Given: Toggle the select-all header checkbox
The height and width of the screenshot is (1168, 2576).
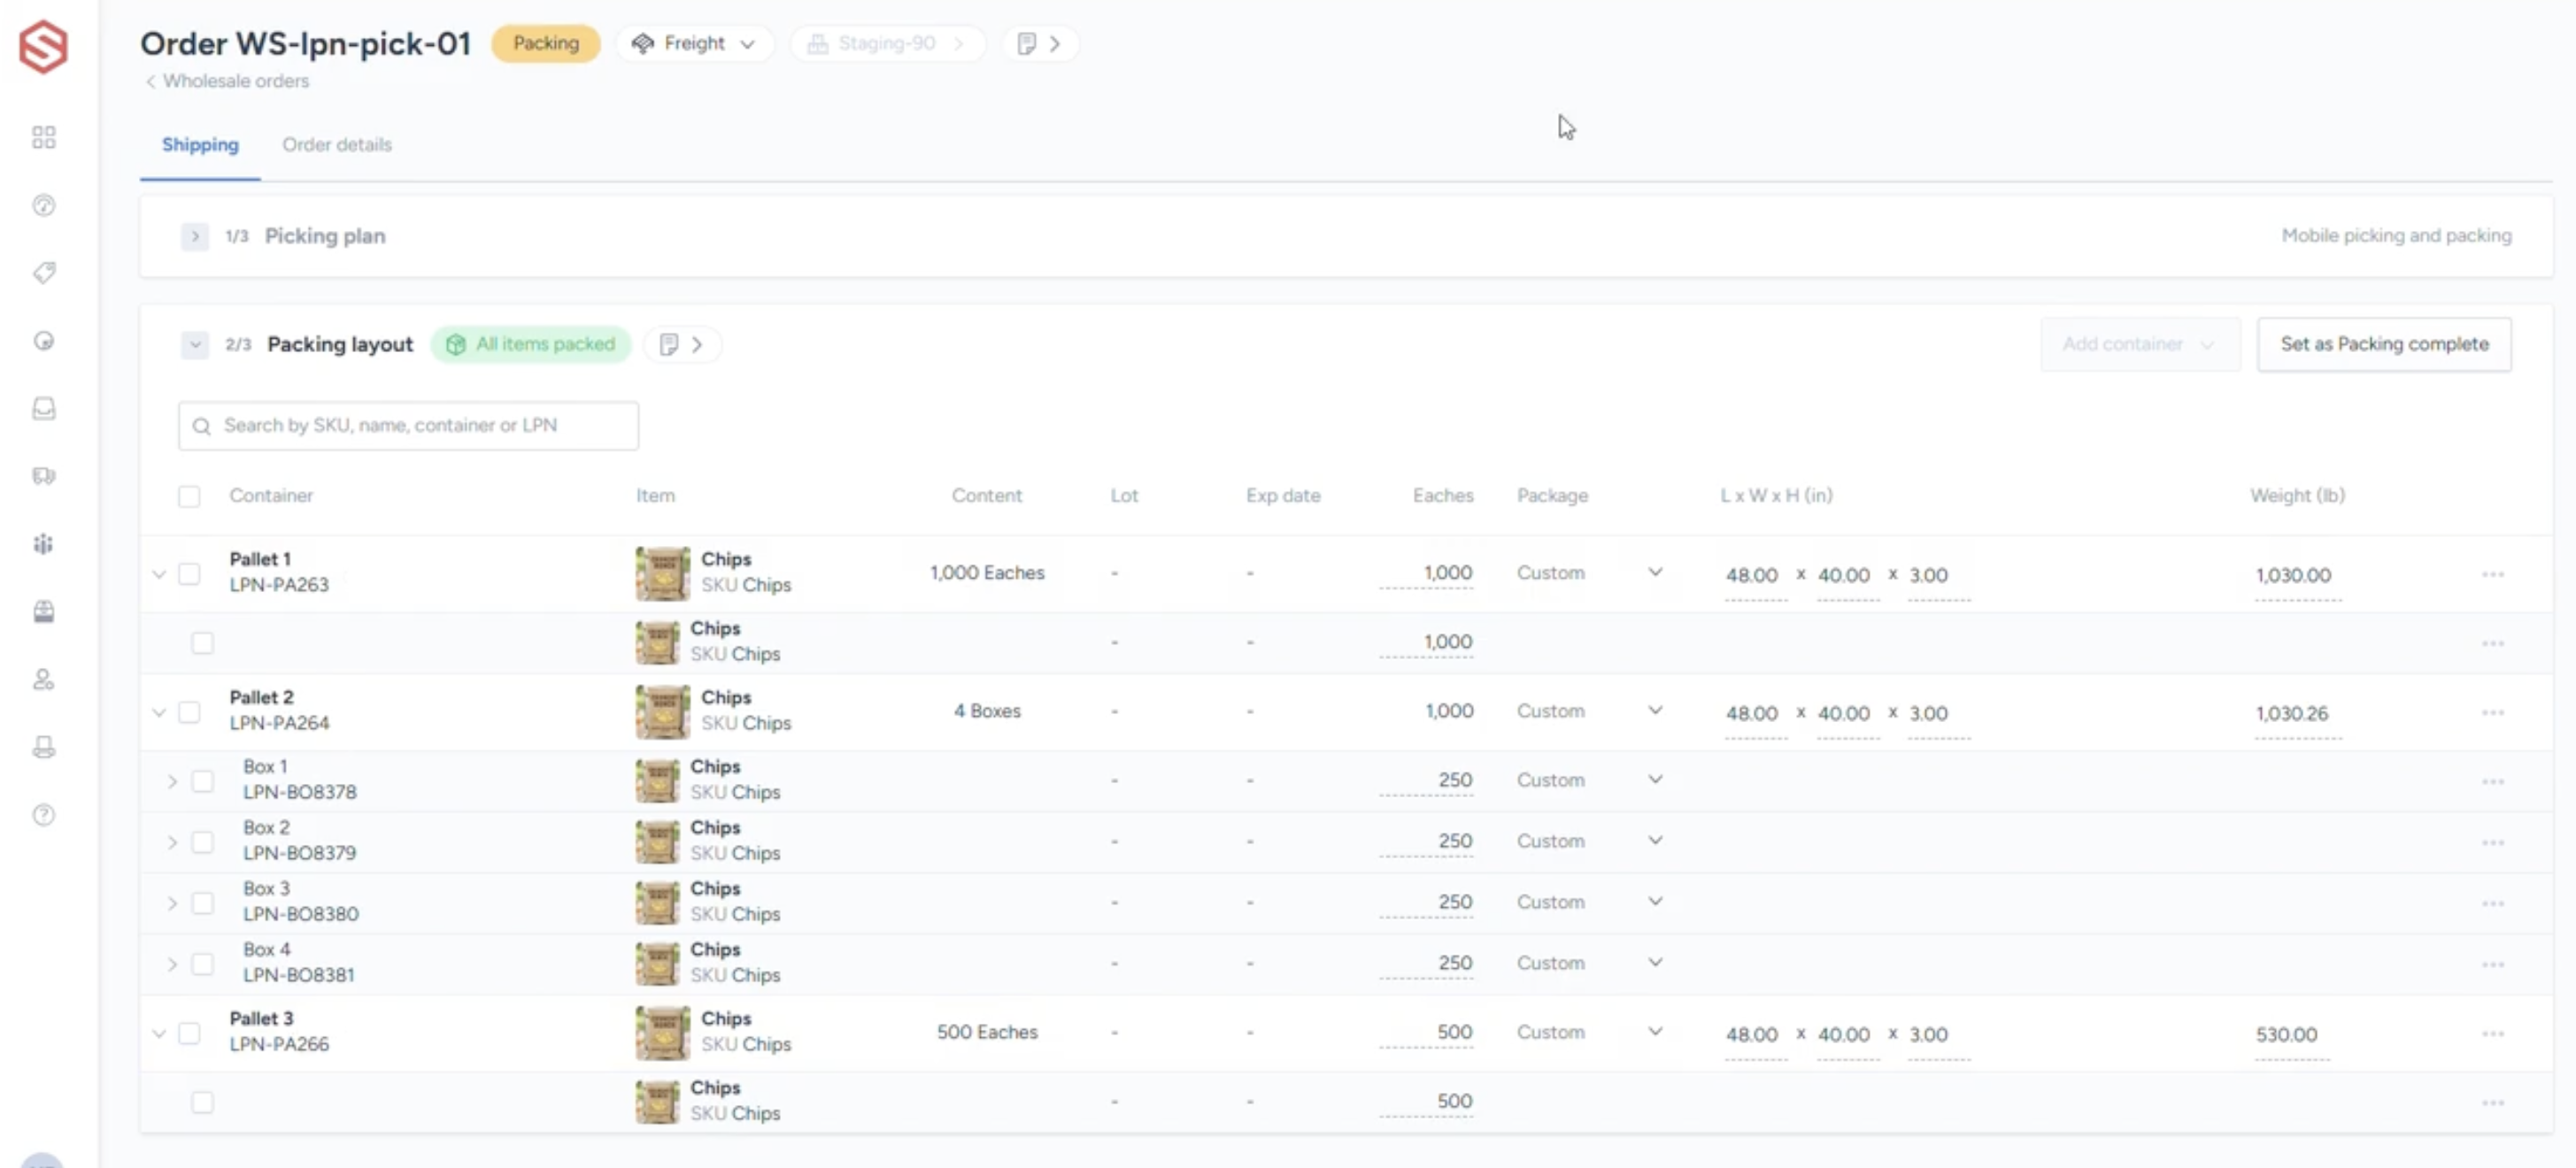Looking at the screenshot, I should [x=189, y=496].
